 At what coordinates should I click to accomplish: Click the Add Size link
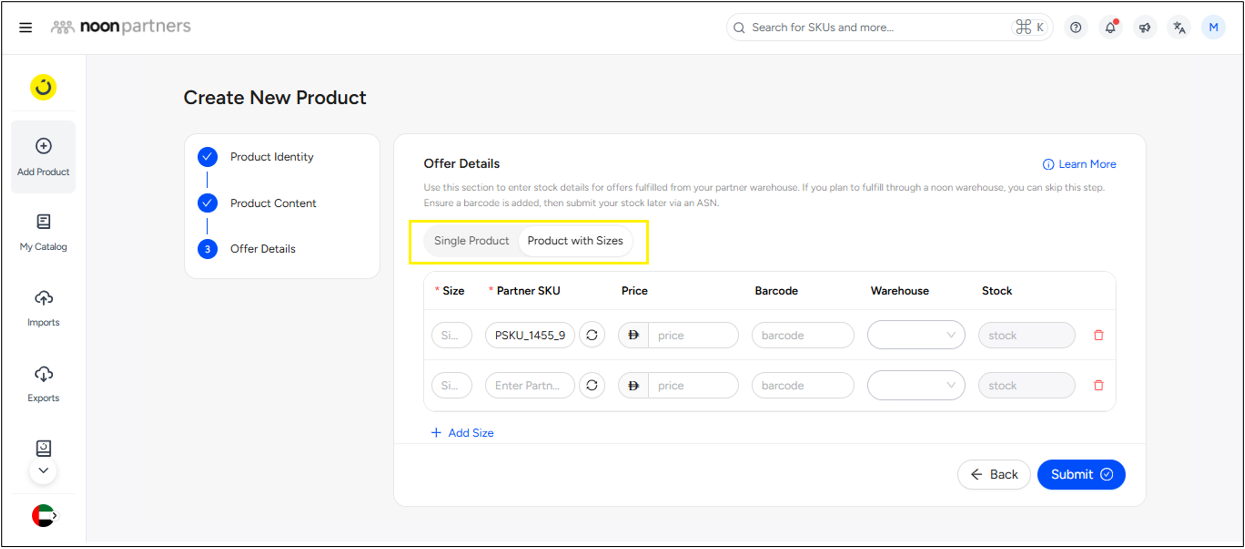(x=462, y=433)
